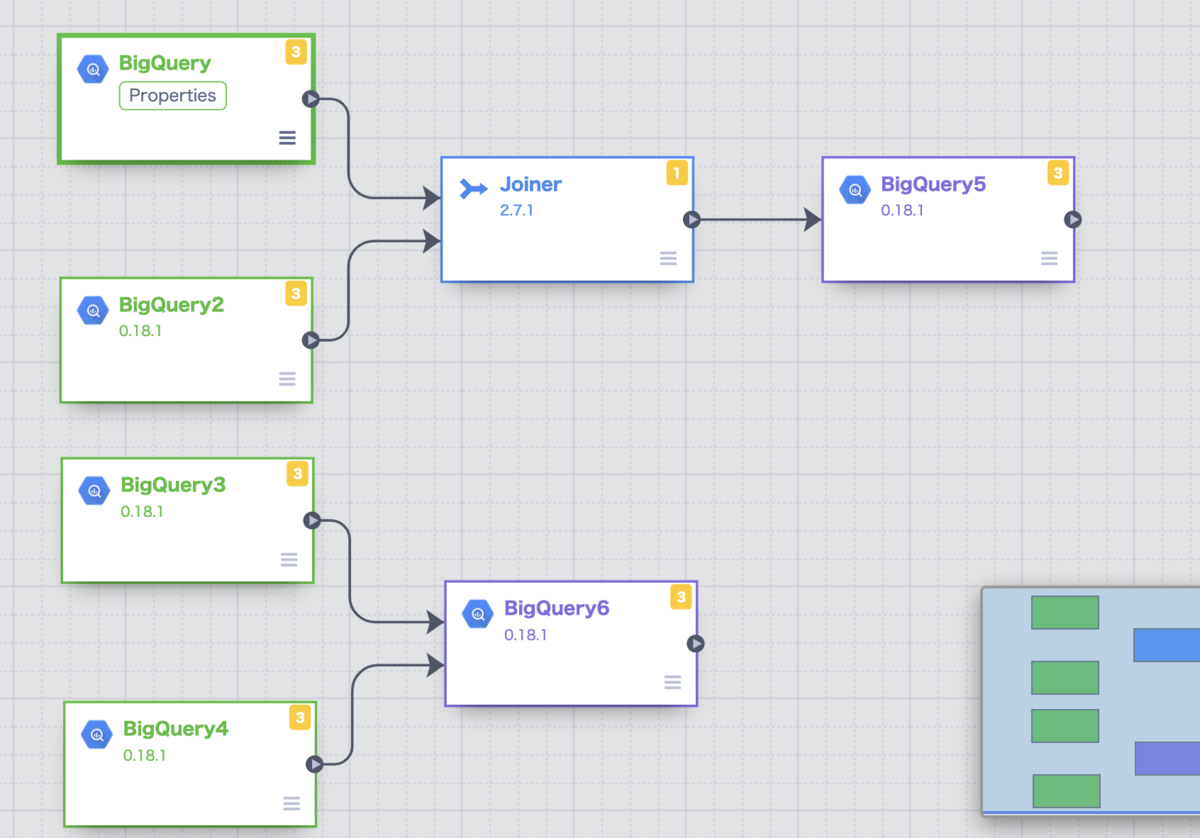This screenshot has width=1200, height=838.
Task: Click the BigQuery node hexagon icon
Action: [x=93, y=69]
